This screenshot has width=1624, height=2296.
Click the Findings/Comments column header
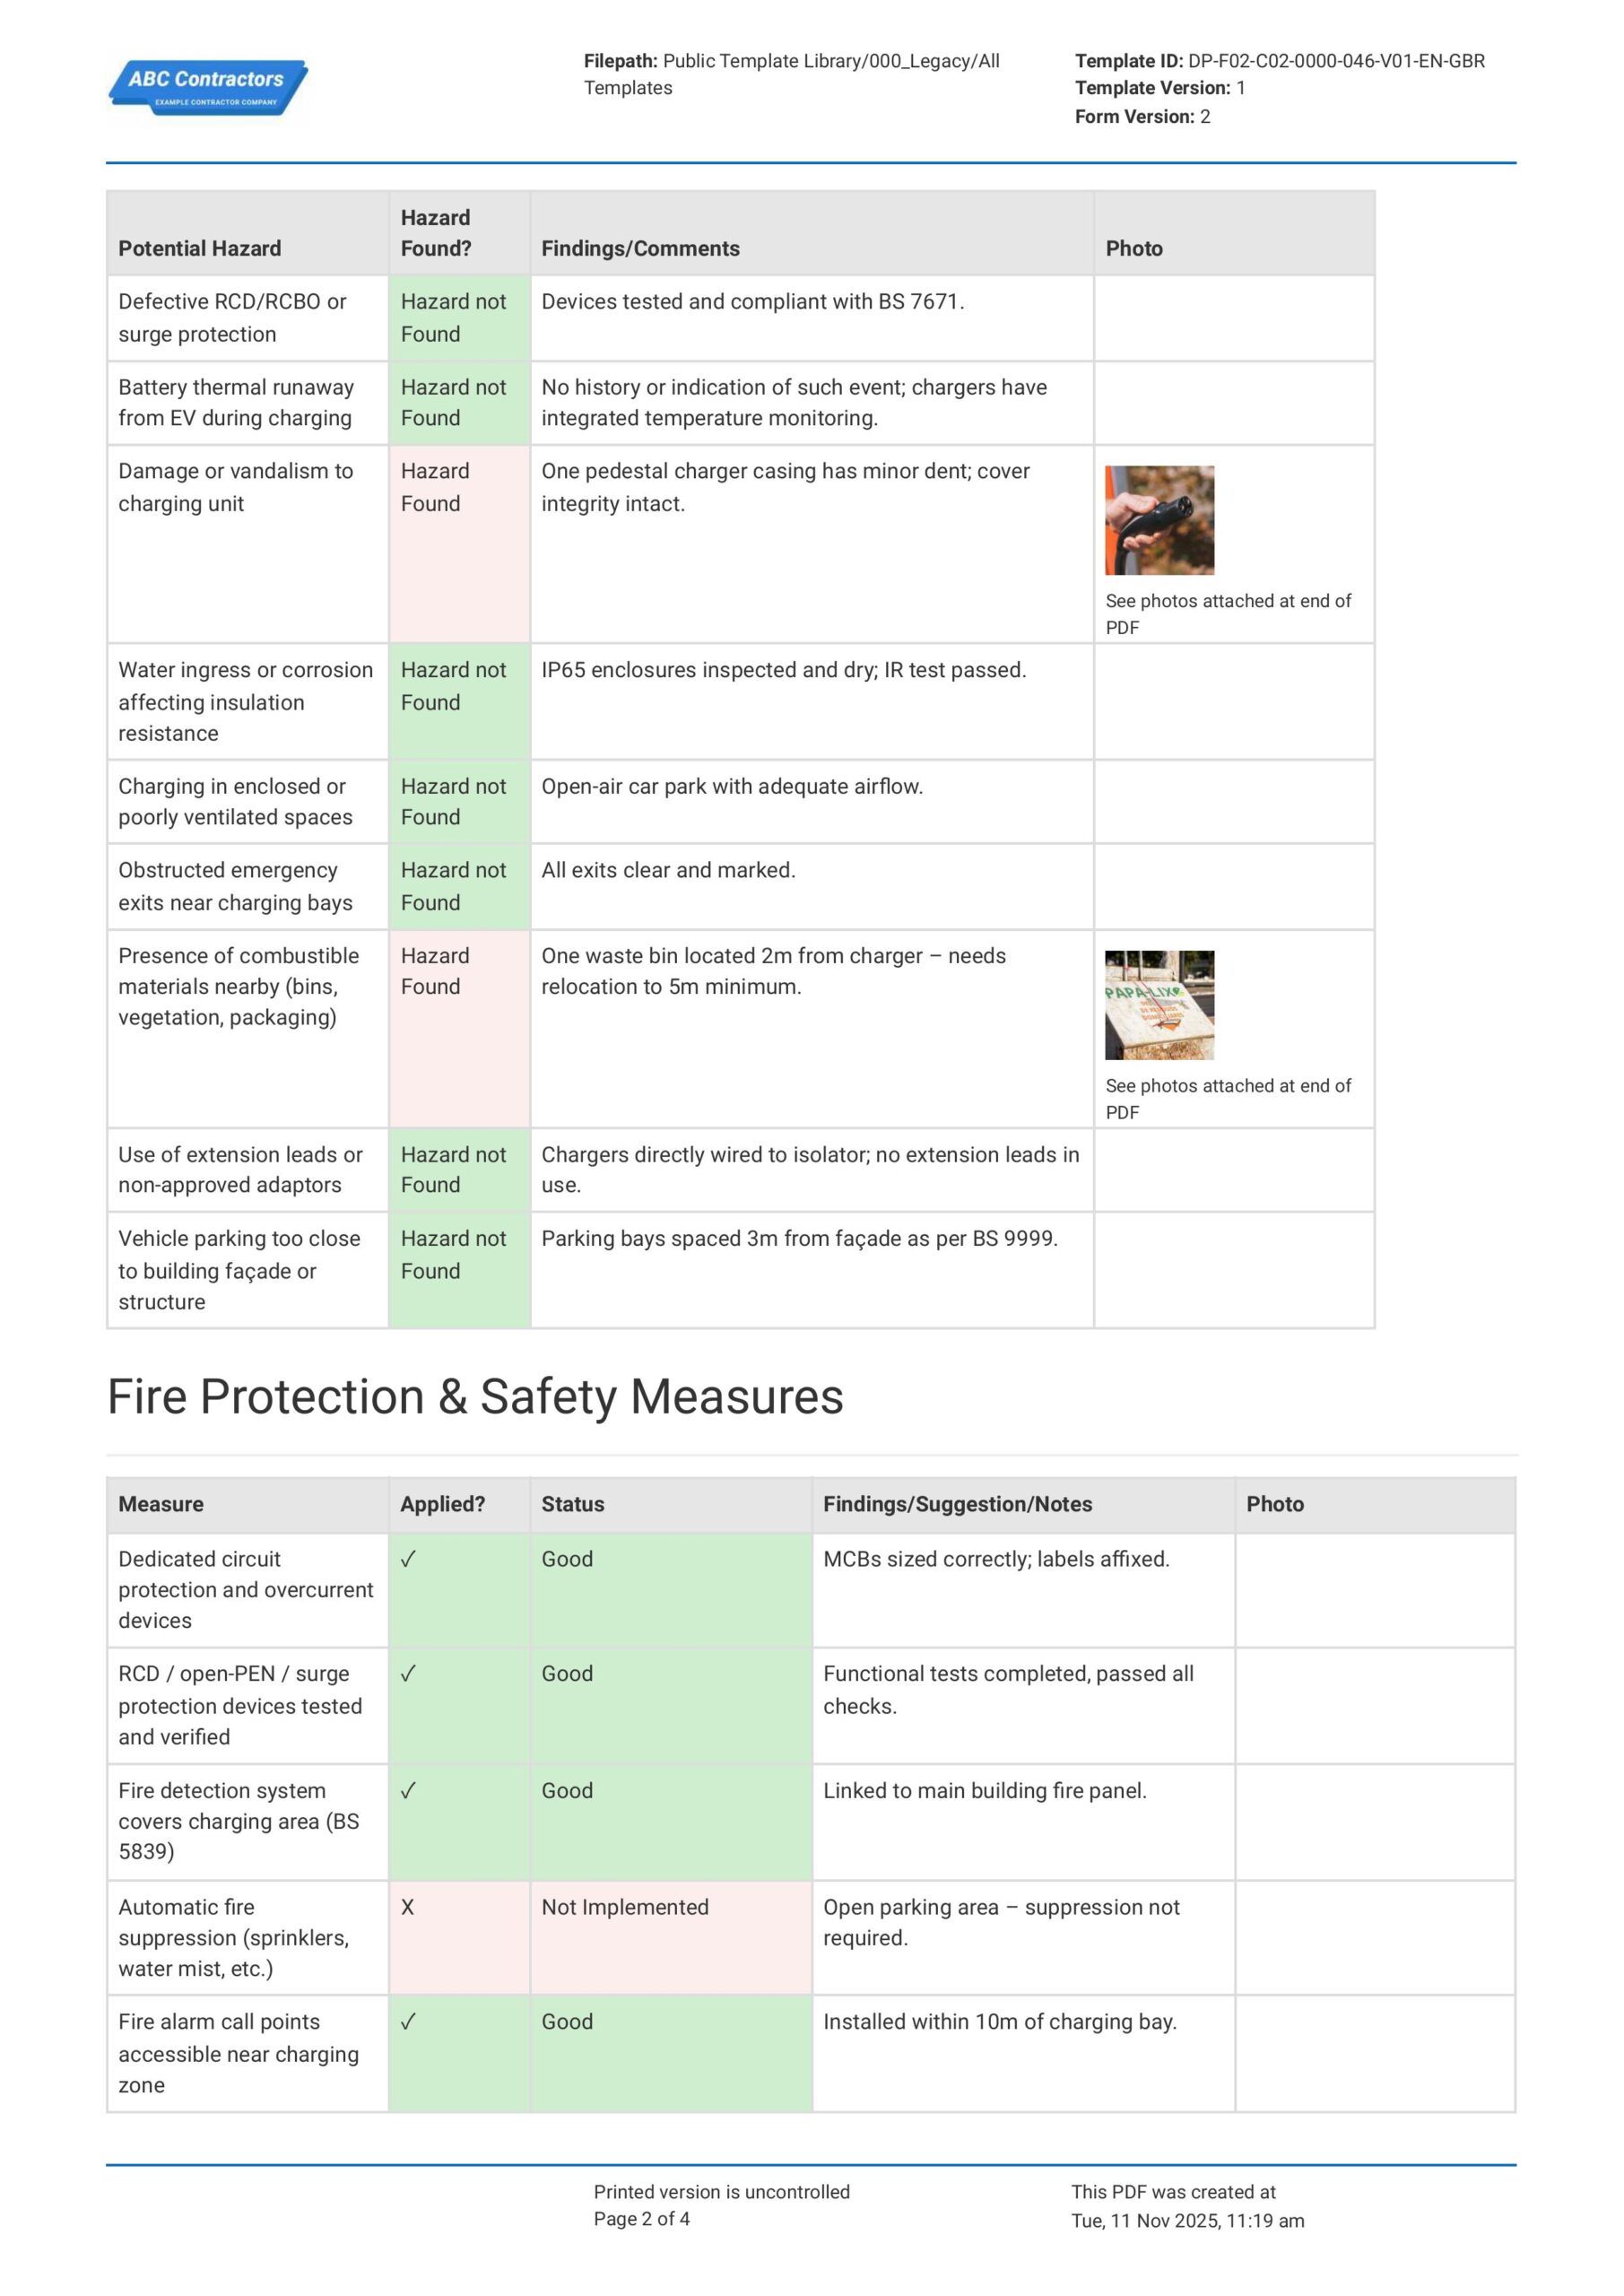[640, 248]
